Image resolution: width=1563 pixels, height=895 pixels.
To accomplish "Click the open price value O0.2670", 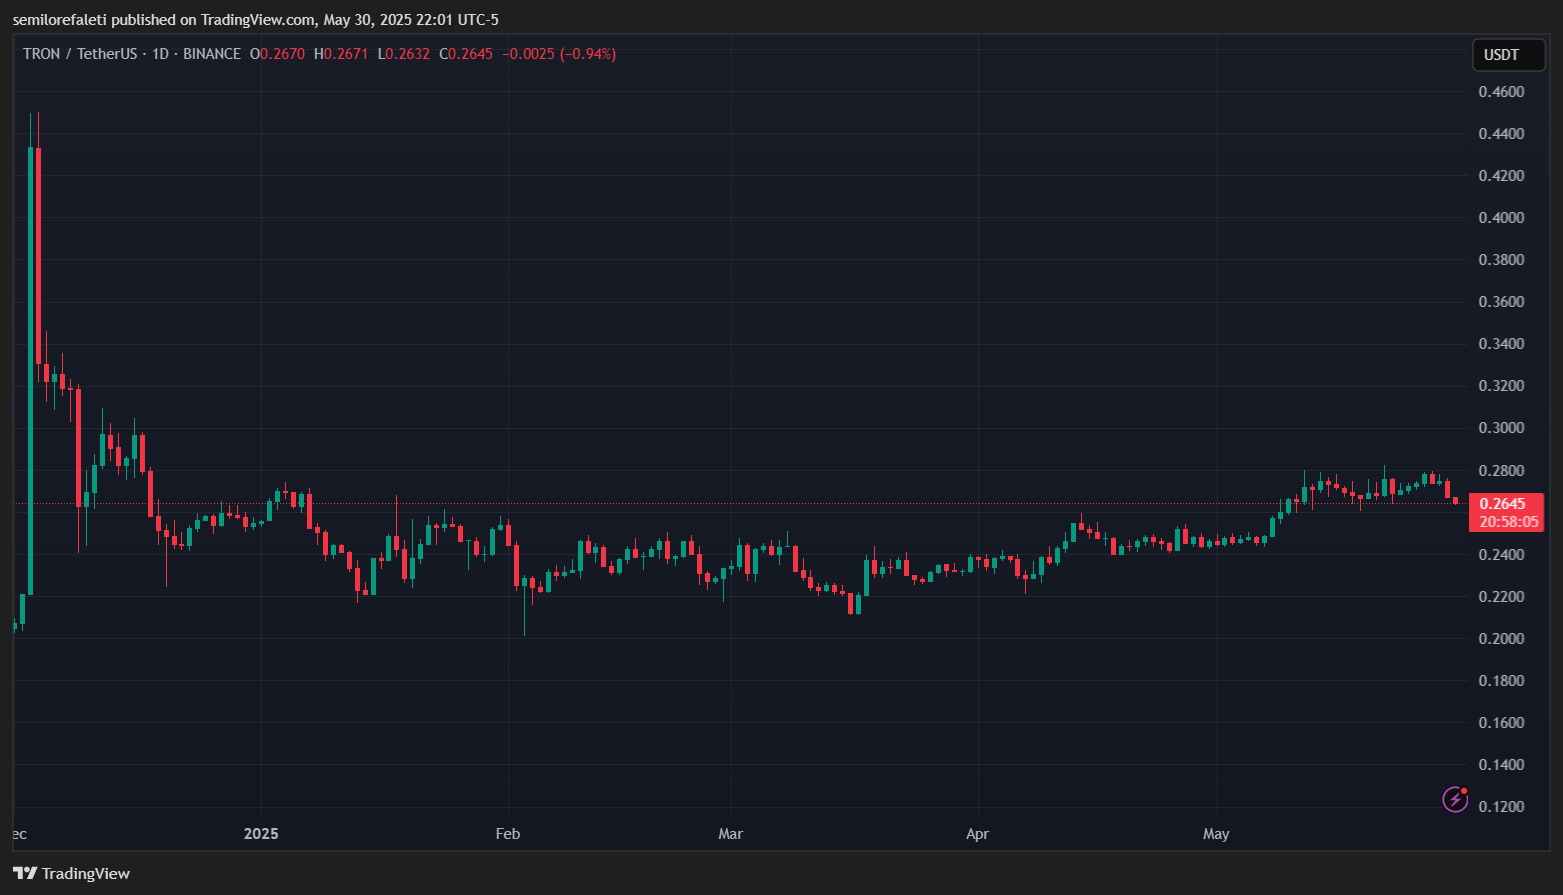I will (x=277, y=54).
